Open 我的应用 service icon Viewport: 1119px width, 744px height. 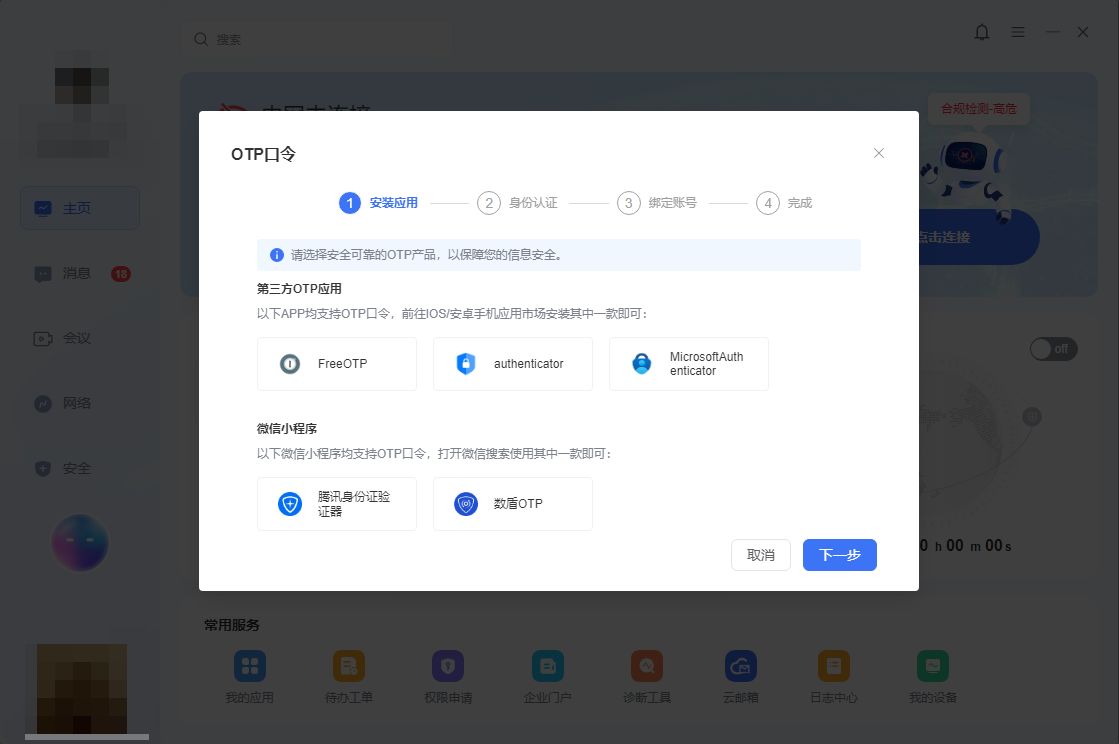point(250,677)
